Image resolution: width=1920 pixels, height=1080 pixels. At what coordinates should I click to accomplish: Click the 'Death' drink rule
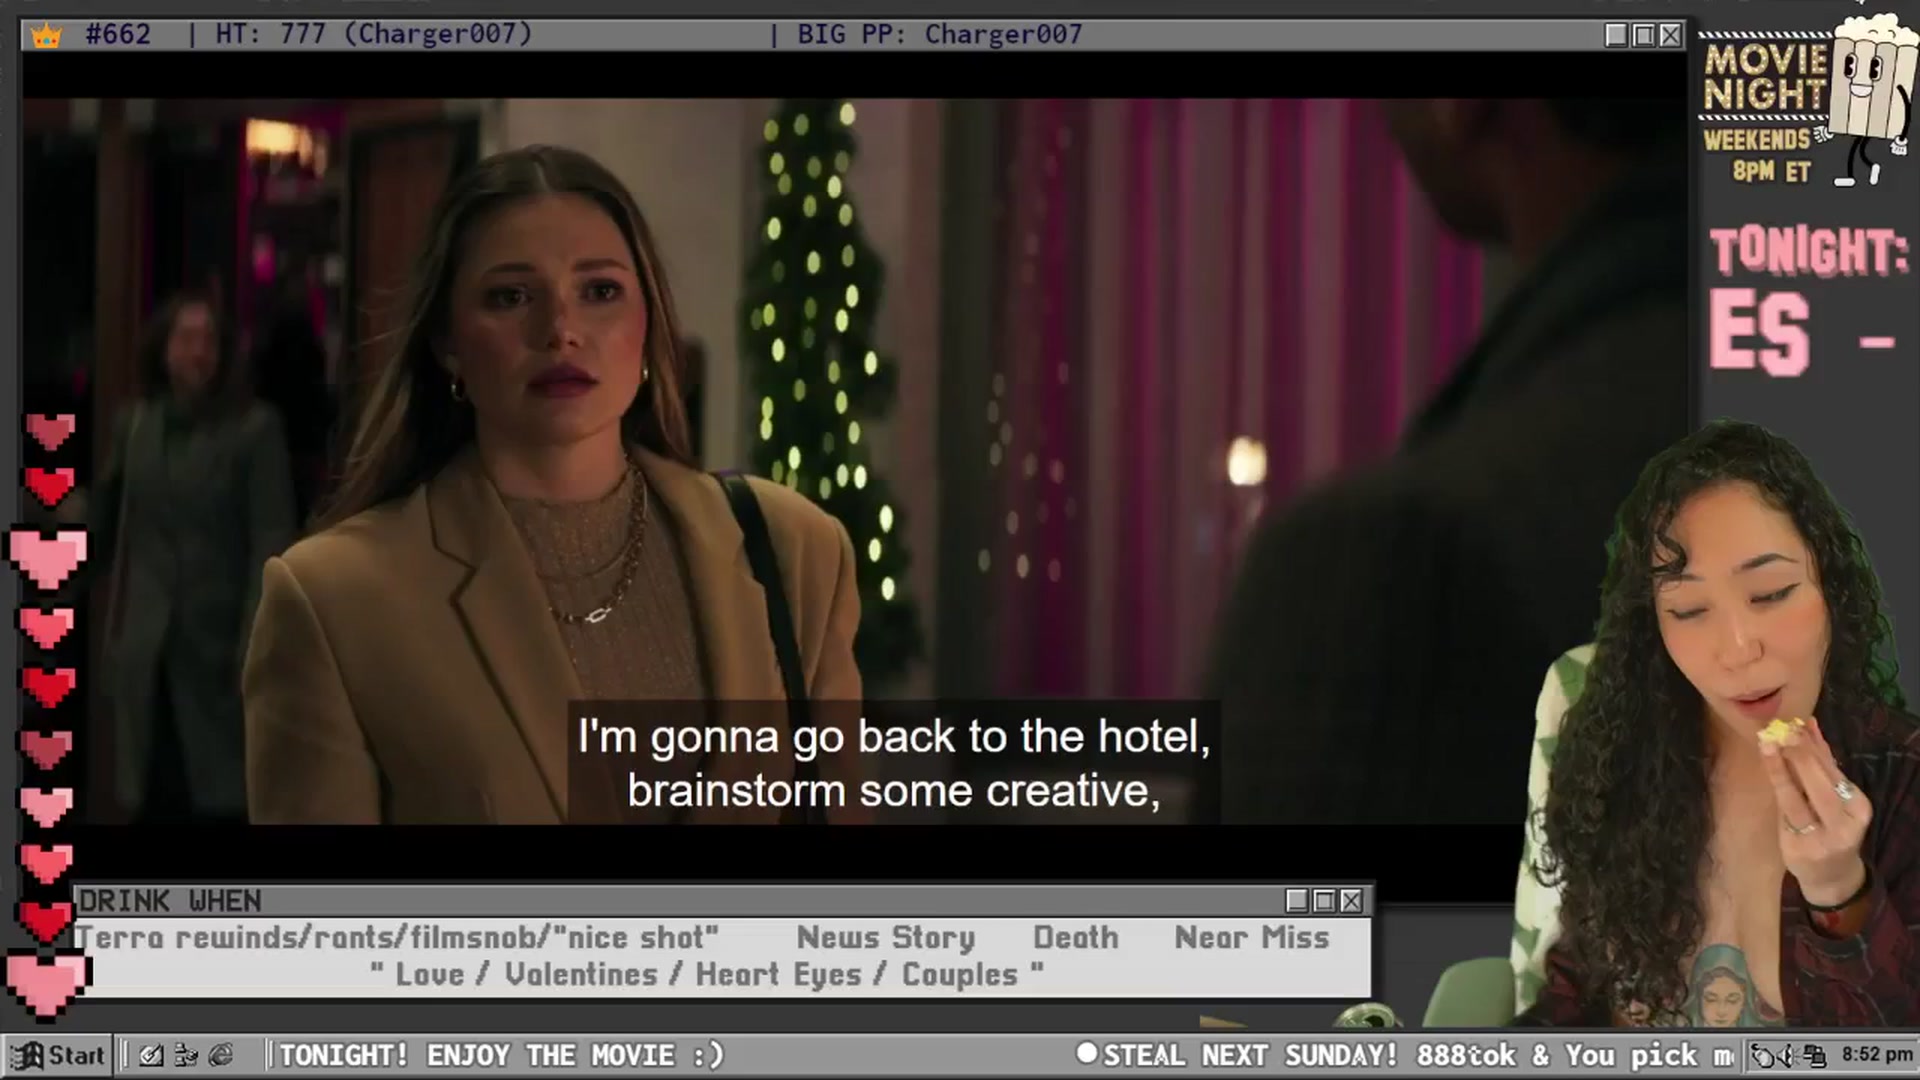pos(1076,938)
